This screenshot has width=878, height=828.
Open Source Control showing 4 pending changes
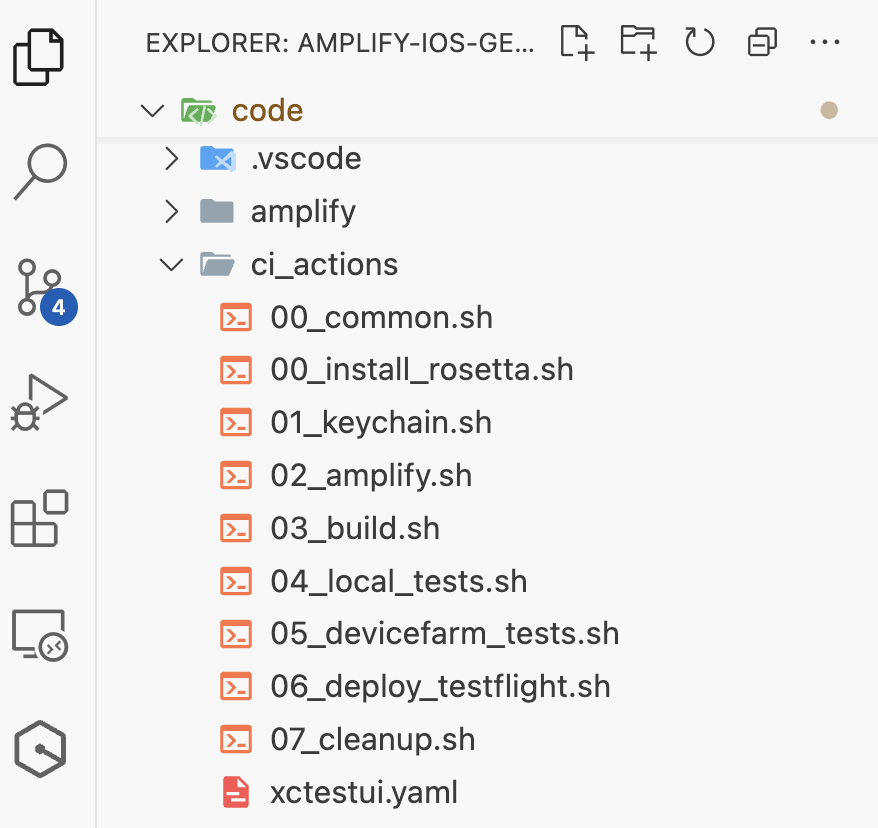click(40, 285)
